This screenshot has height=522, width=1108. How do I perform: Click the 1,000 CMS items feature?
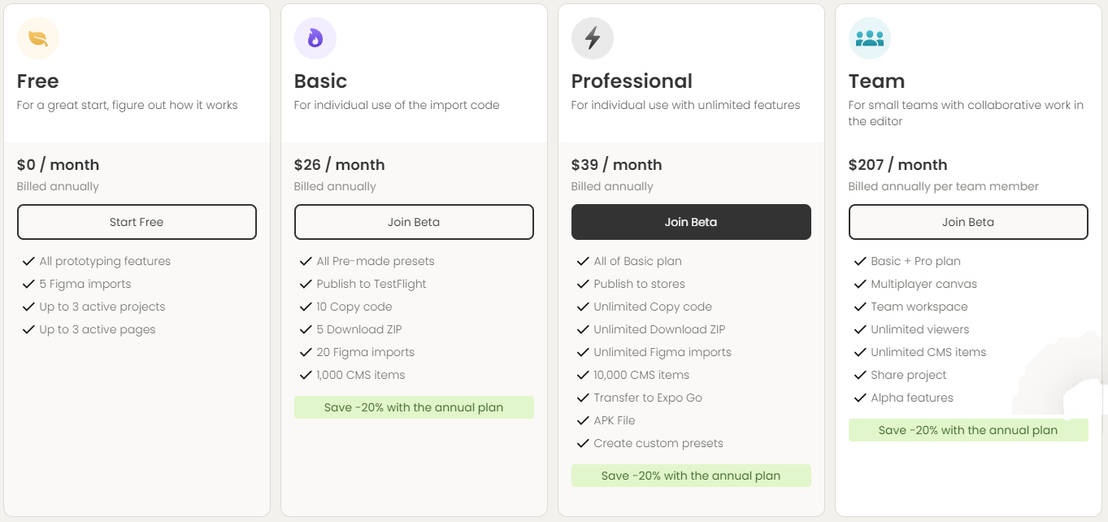360,375
